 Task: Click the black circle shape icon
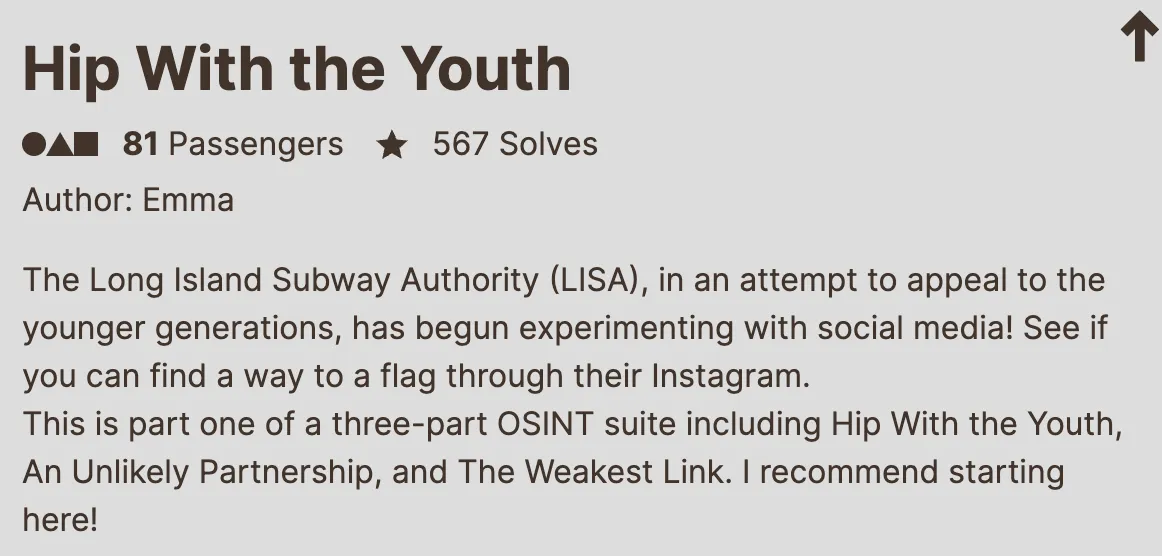(x=34, y=145)
